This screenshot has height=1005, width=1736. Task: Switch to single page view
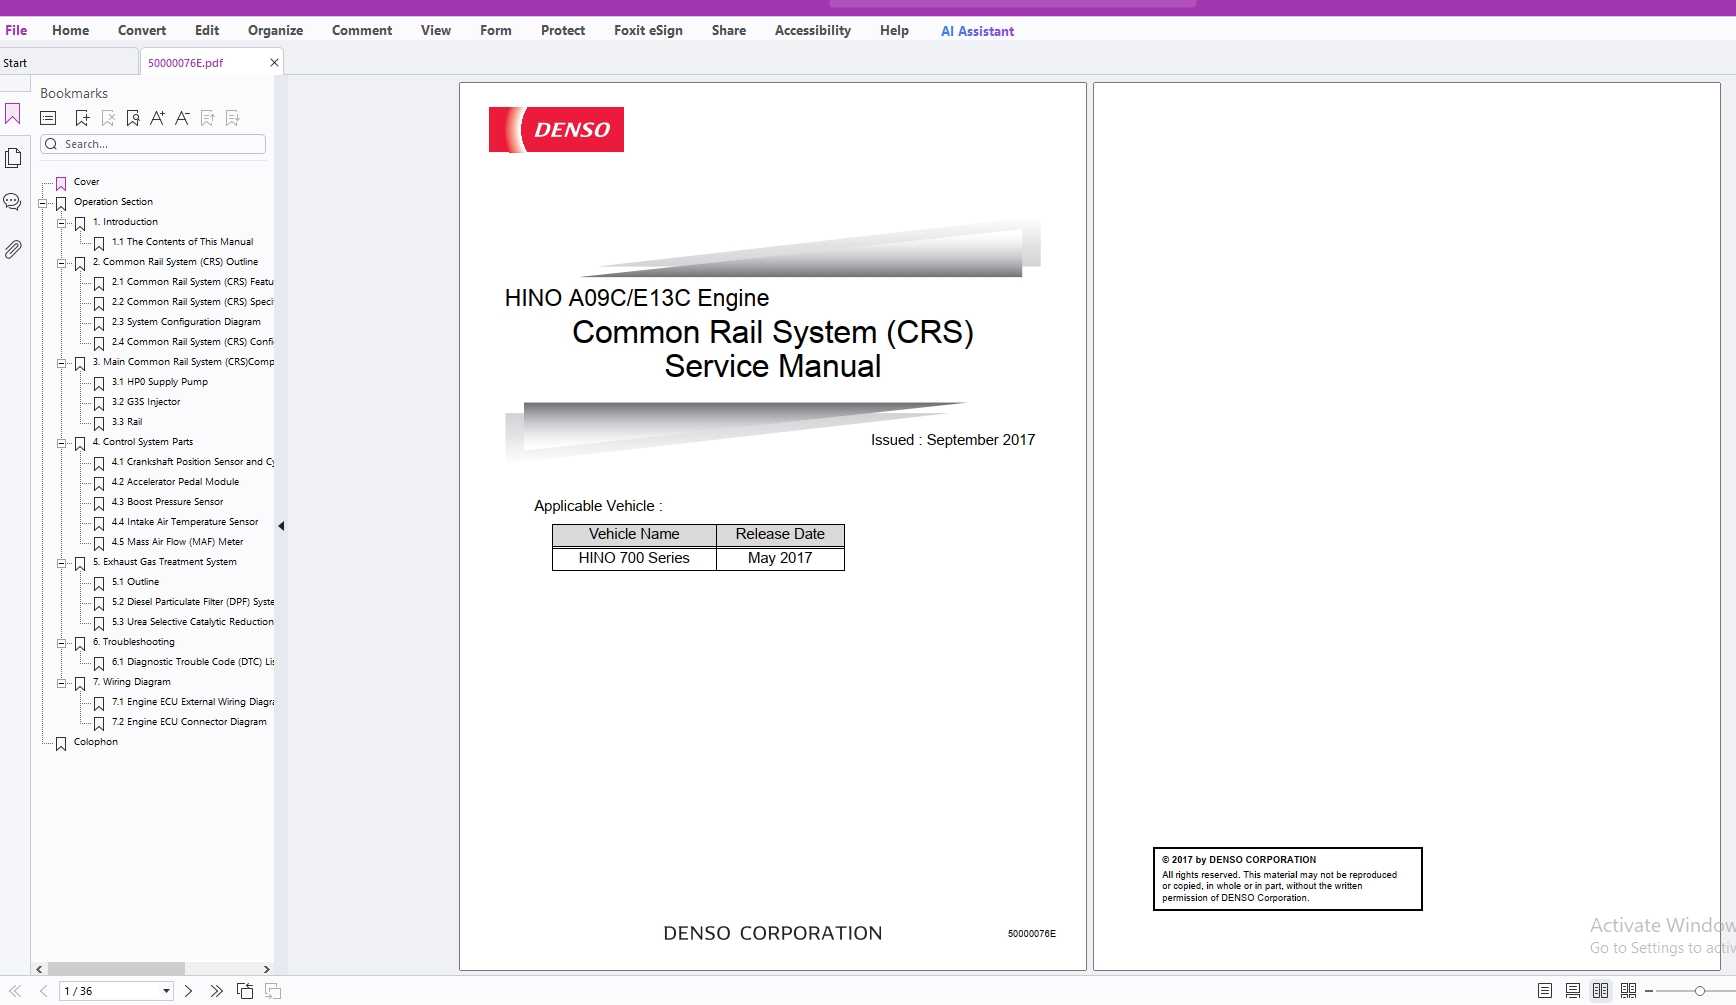1545,991
